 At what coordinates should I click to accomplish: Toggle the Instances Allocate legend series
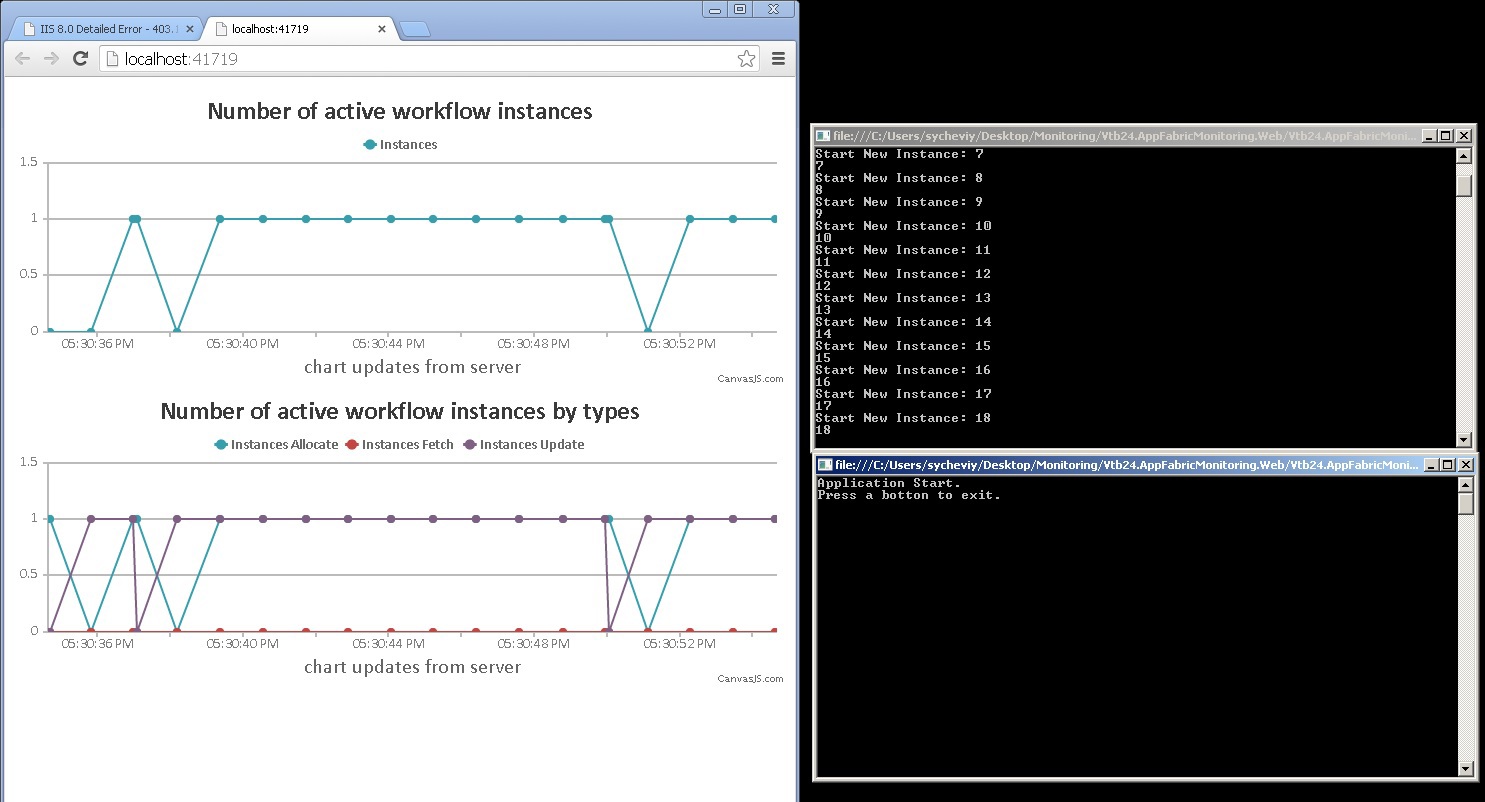276,444
